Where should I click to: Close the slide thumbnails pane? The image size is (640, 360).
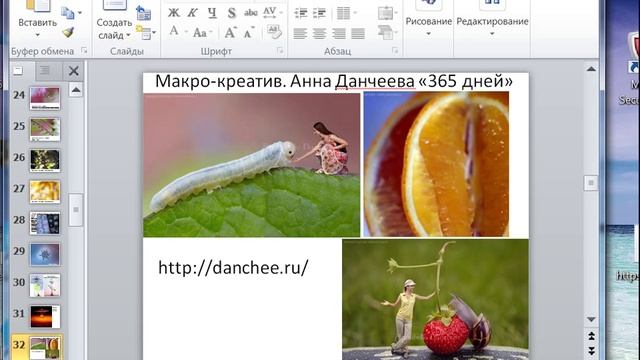click(73, 71)
